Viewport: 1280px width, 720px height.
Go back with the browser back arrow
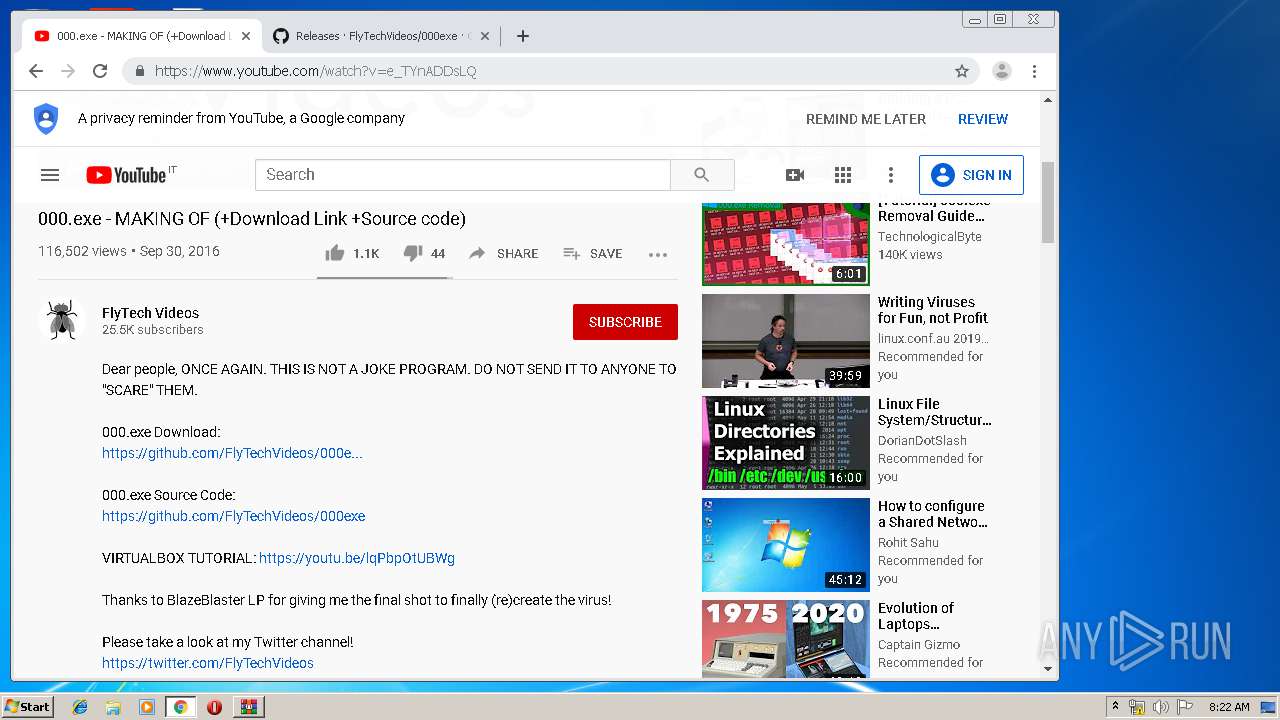(x=36, y=71)
